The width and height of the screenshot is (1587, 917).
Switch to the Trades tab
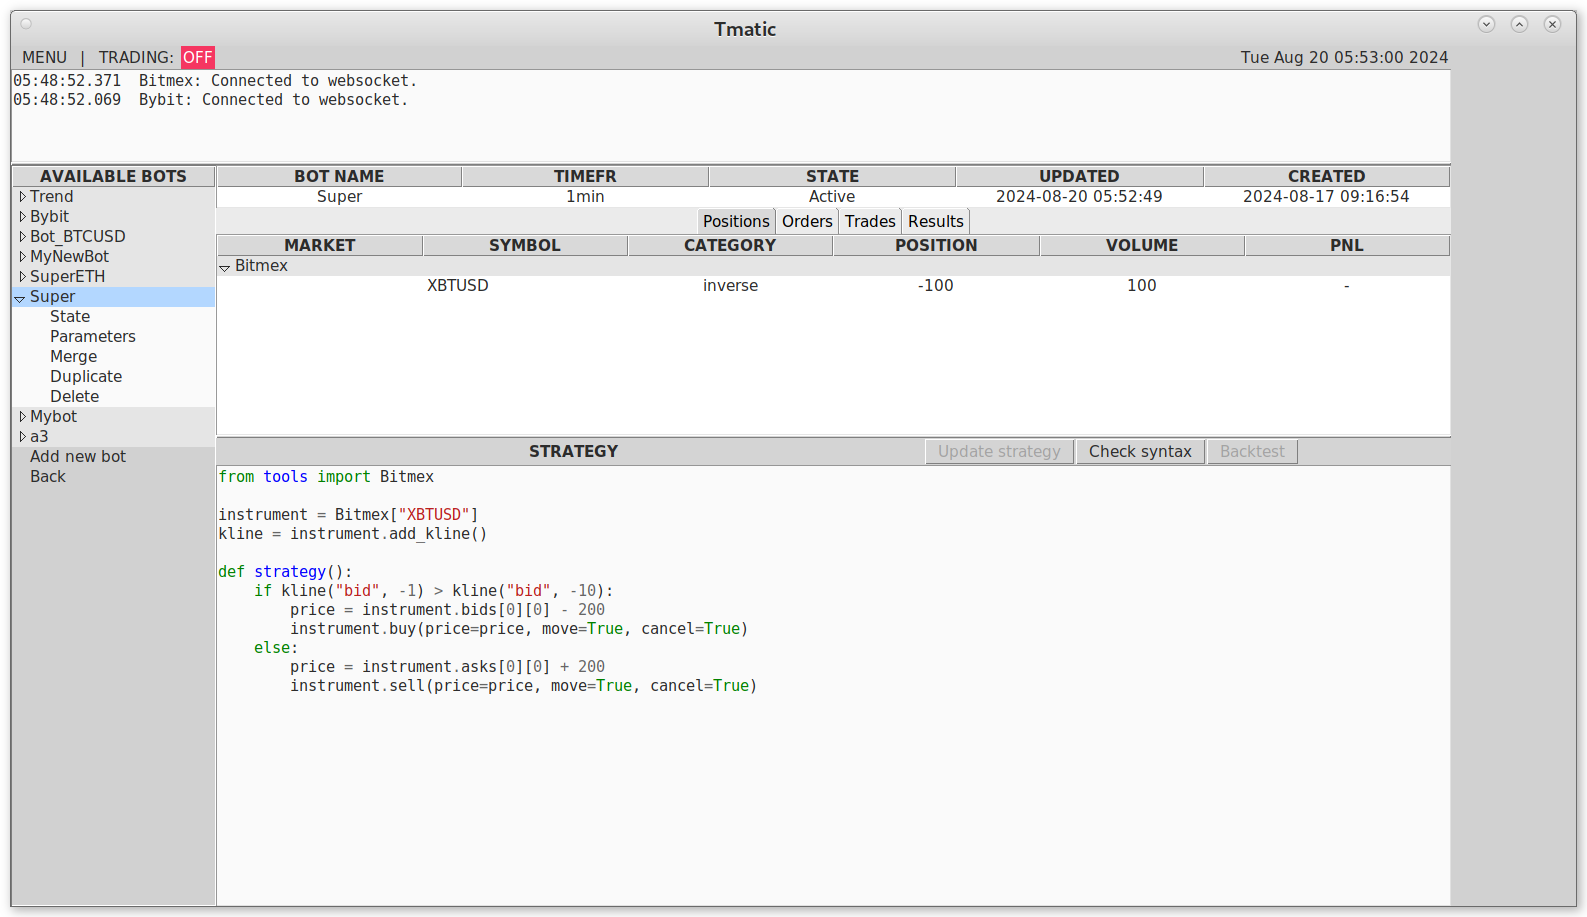870,221
